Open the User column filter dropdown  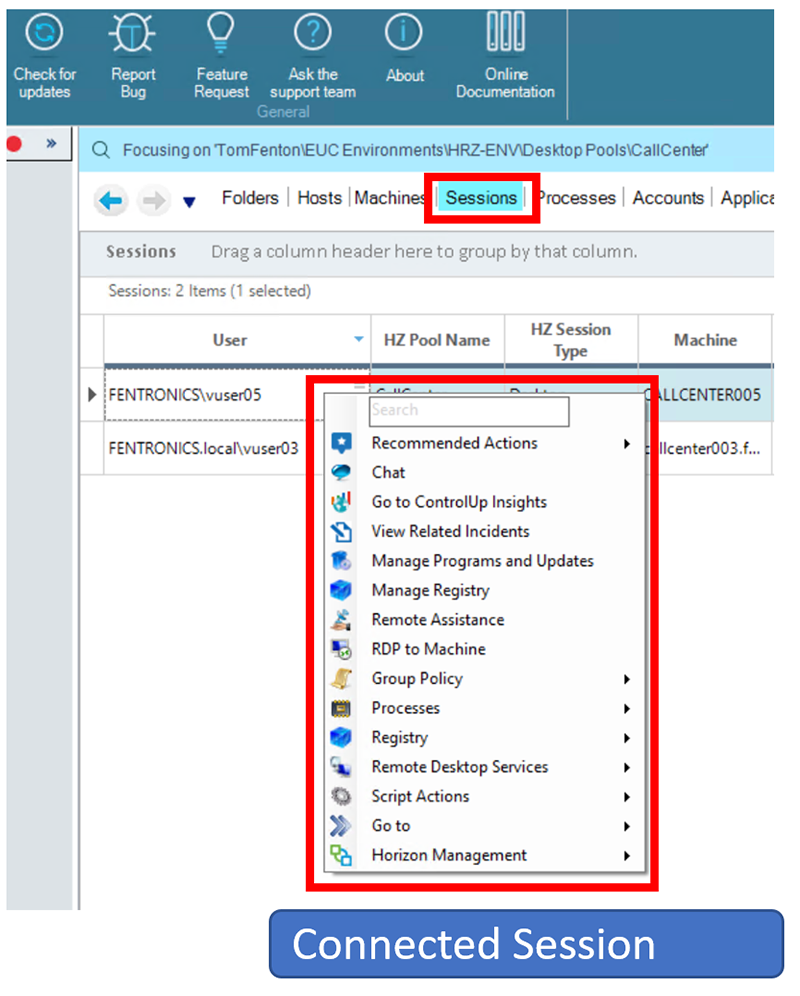pos(359,339)
